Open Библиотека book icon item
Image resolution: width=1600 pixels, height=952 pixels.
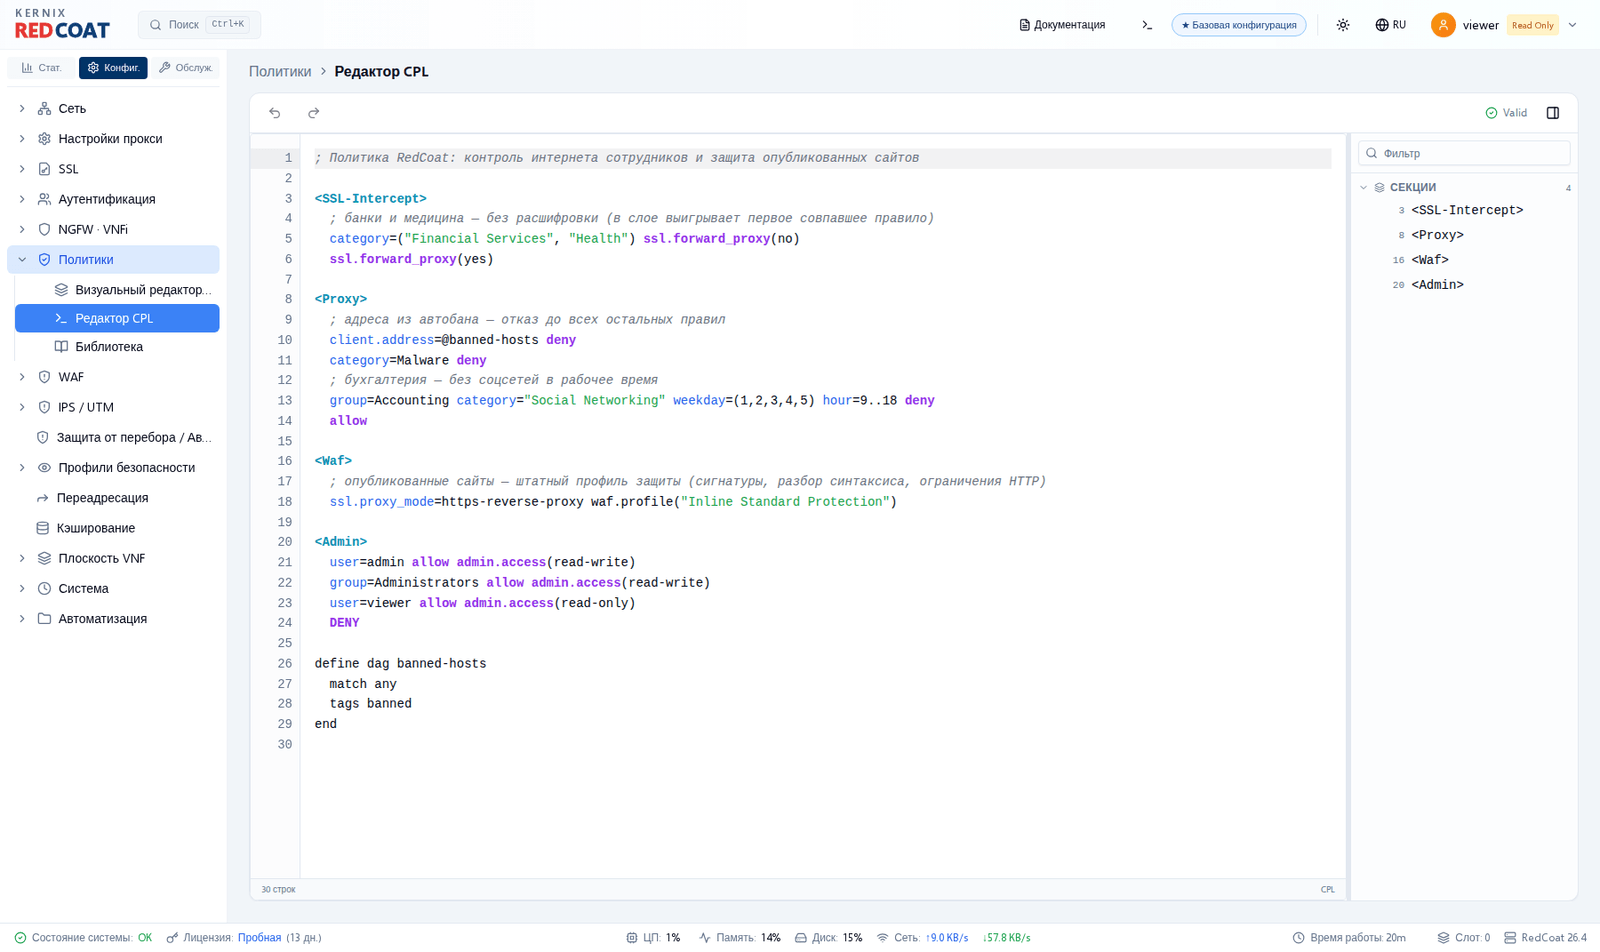[61, 347]
